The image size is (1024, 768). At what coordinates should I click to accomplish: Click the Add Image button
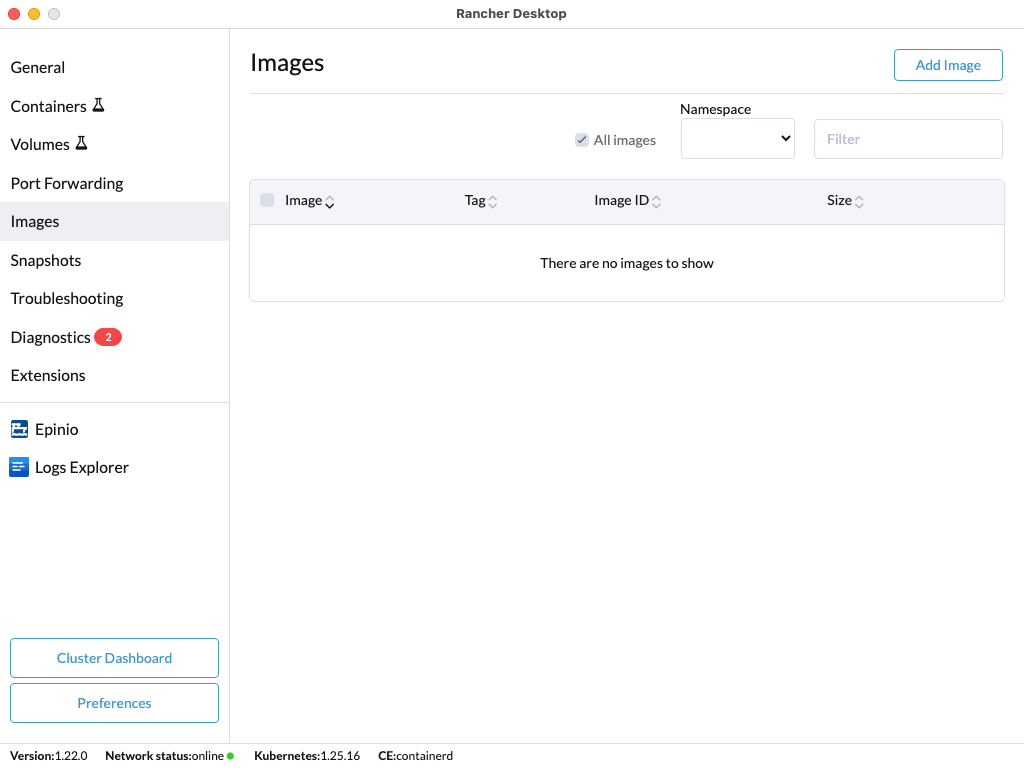pos(948,65)
